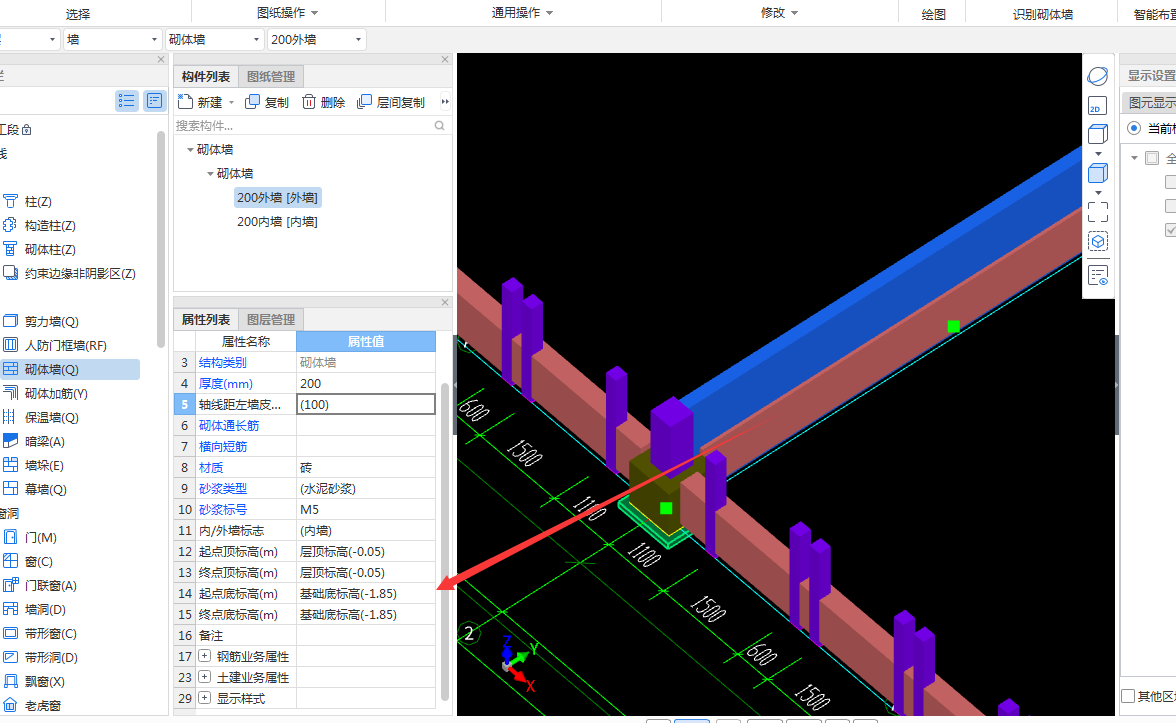Image resolution: width=1176 pixels, height=723 pixels.
Task: Click the dashed box local 3D icon
Action: 1097,242
